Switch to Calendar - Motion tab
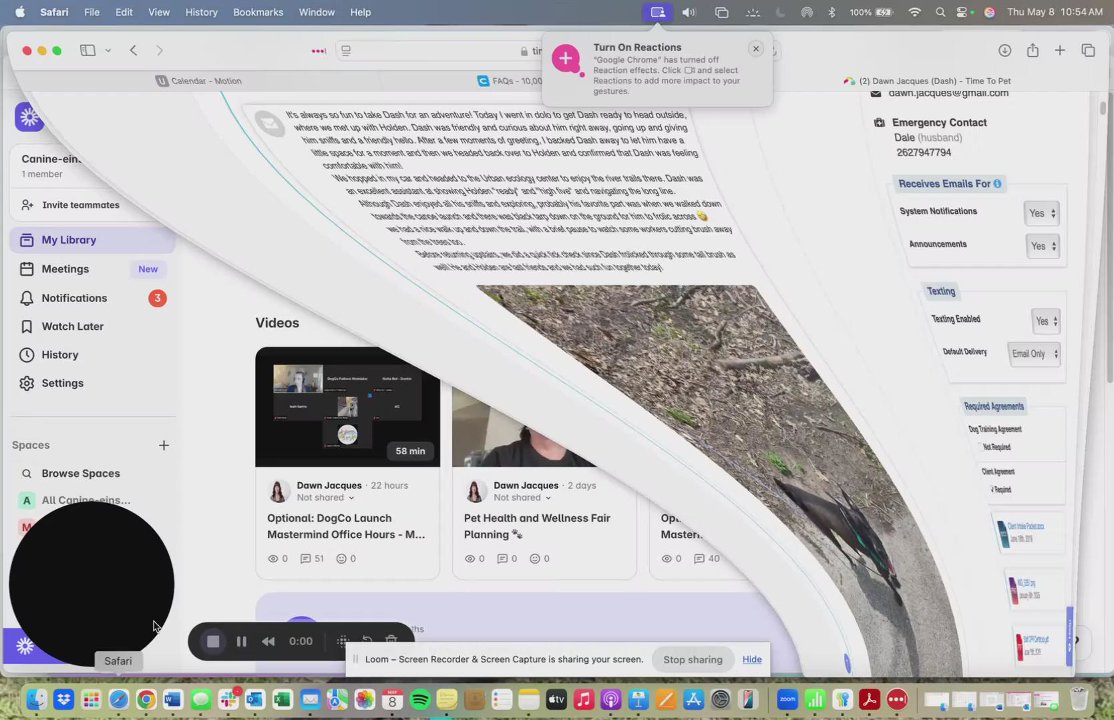1114x720 pixels. (199, 81)
